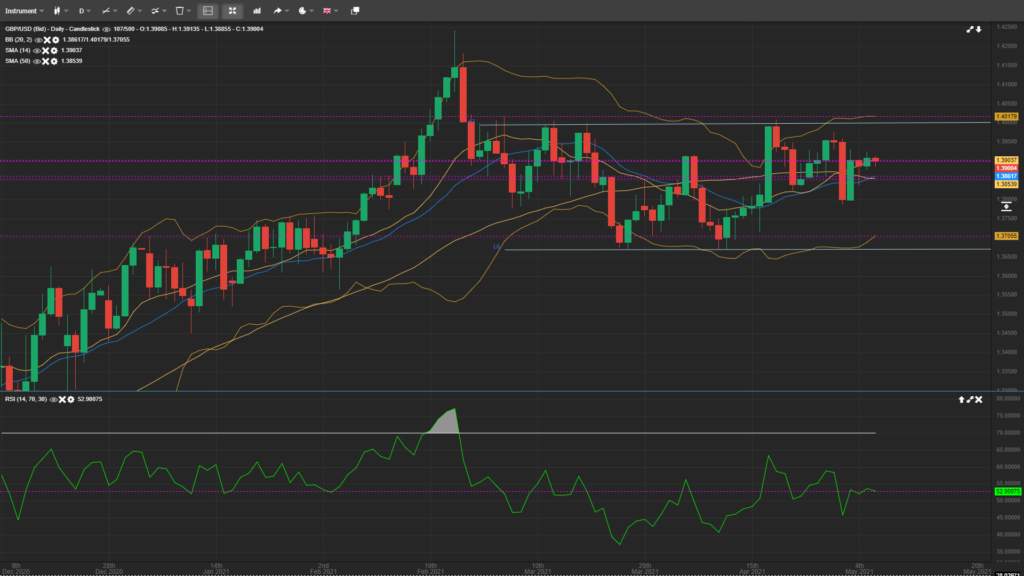This screenshot has height=576, width=1024.
Task: Remove the SMA (50) indicator
Action: [46, 61]
